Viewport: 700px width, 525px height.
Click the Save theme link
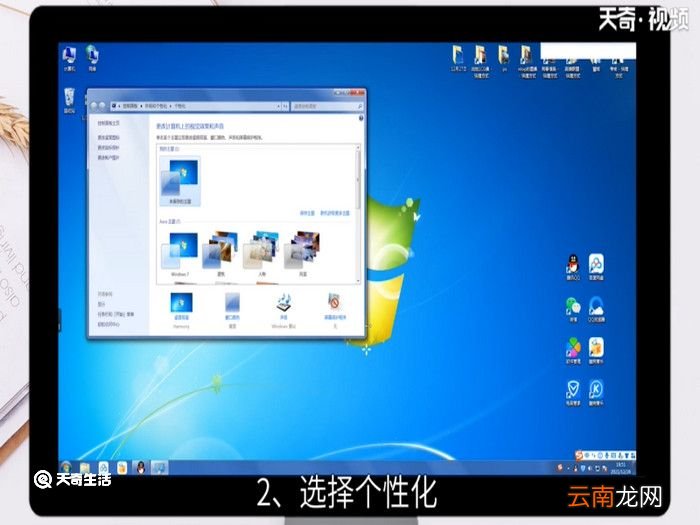[307, 213]
